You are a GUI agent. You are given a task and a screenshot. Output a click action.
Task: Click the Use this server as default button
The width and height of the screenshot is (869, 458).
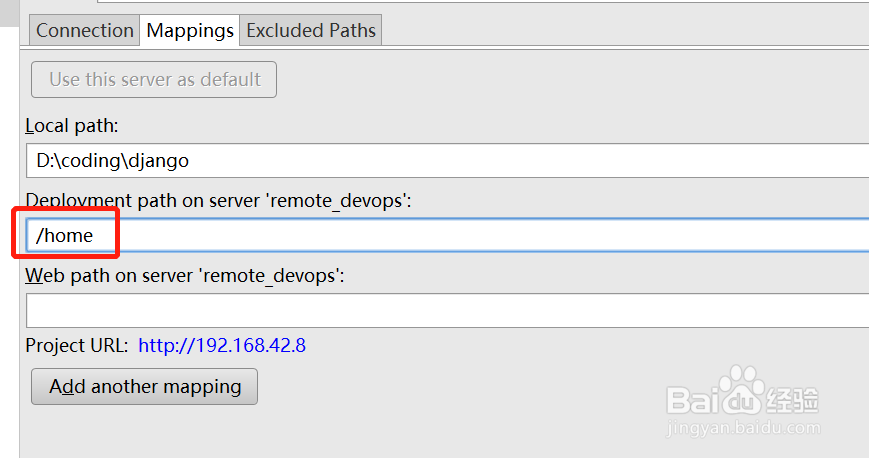154,80
